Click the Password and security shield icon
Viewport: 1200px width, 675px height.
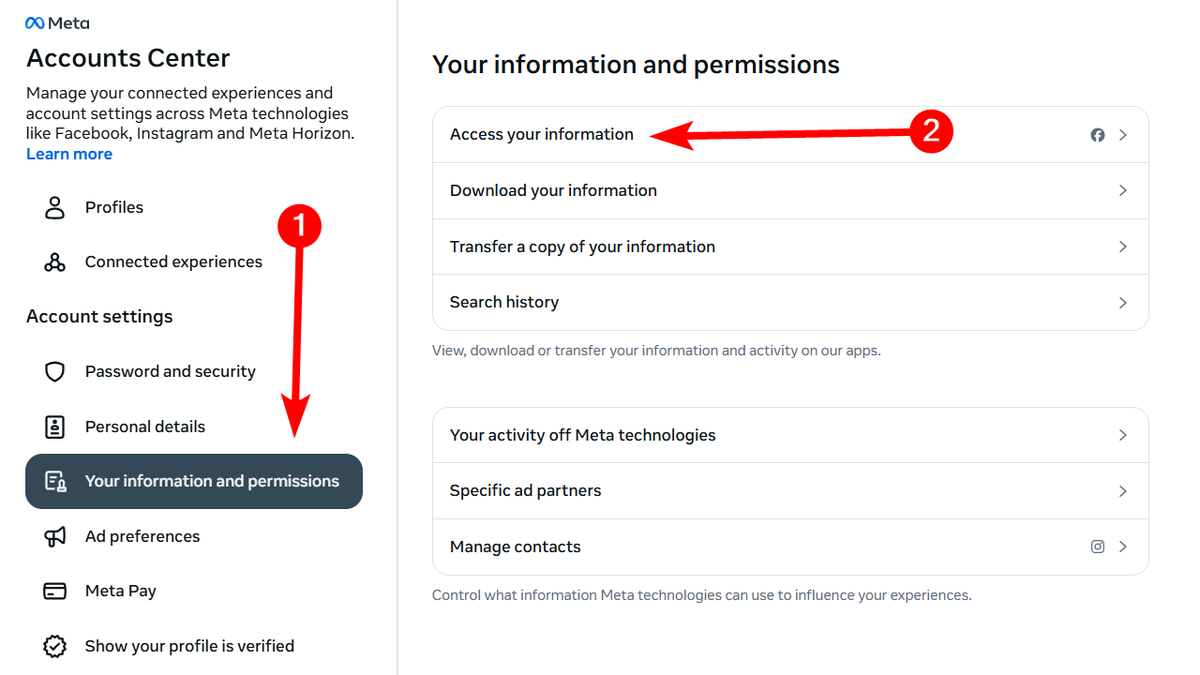[55, 372]
